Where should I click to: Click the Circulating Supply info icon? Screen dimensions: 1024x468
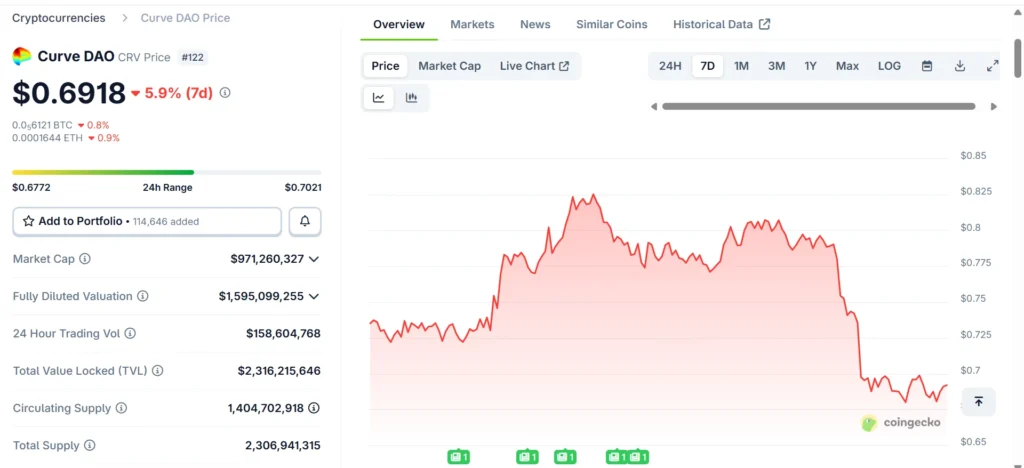(x=121, y=408)
